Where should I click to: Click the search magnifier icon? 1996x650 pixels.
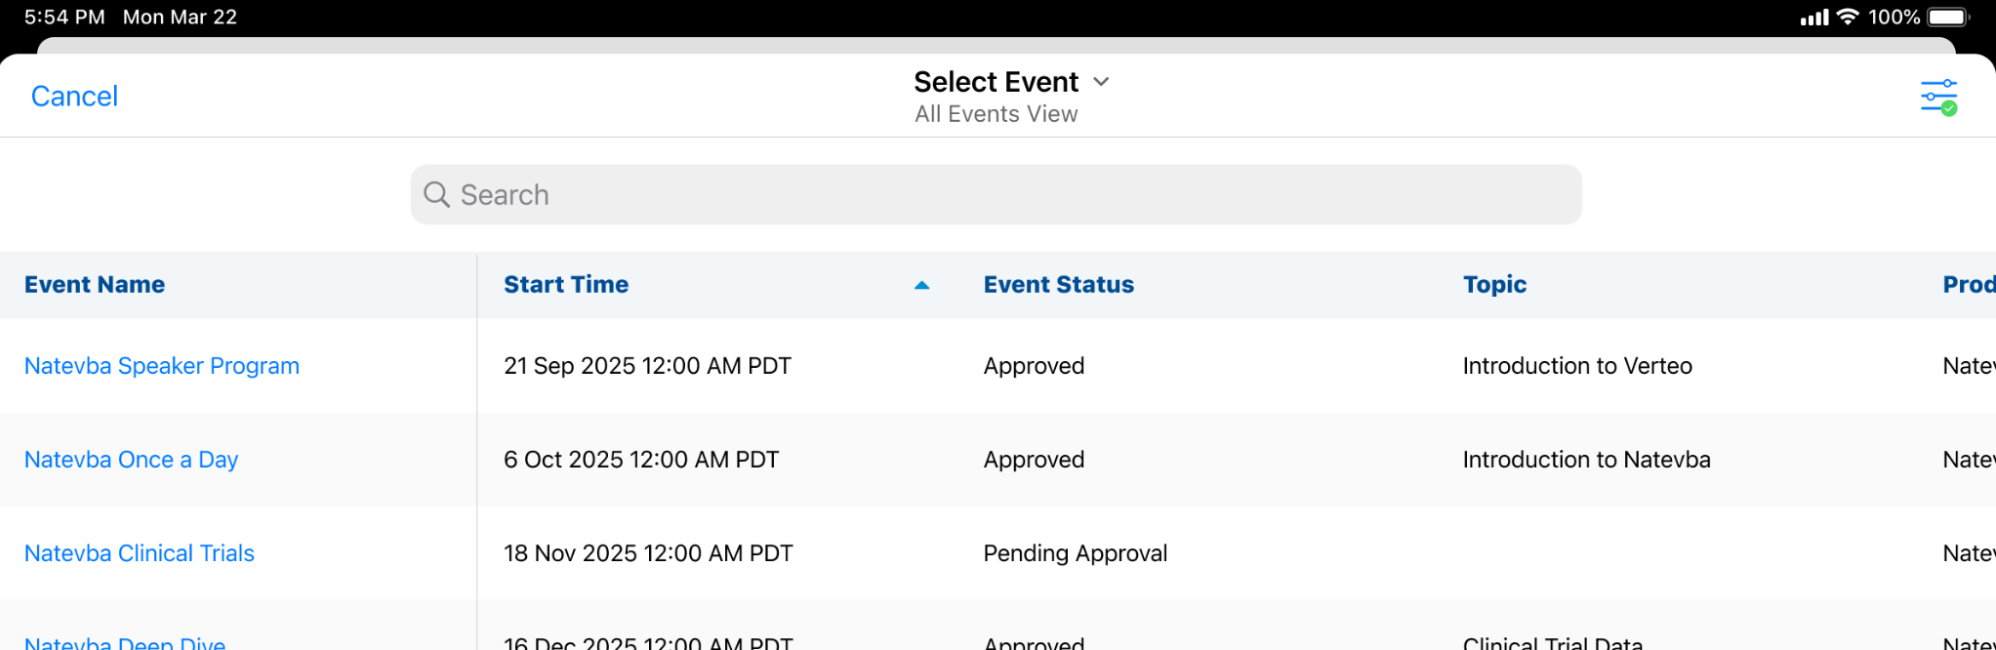[436, 194]
